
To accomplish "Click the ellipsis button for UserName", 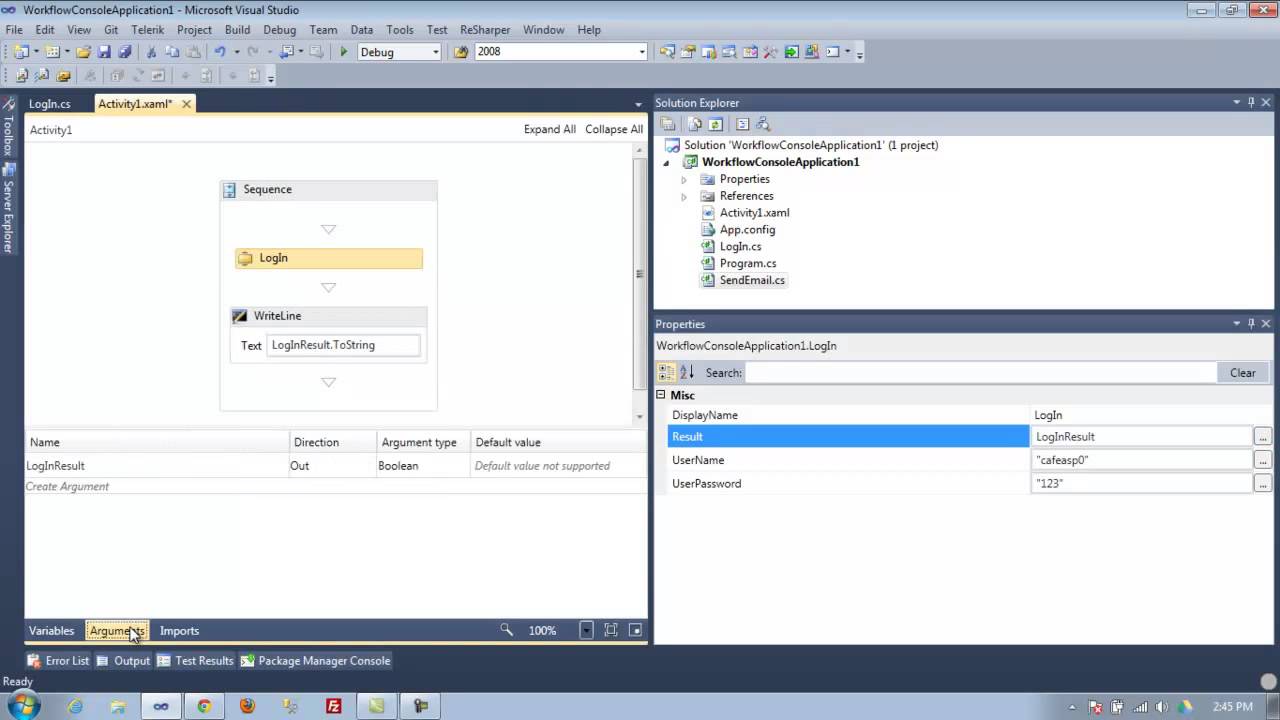I will point(1262,460).
